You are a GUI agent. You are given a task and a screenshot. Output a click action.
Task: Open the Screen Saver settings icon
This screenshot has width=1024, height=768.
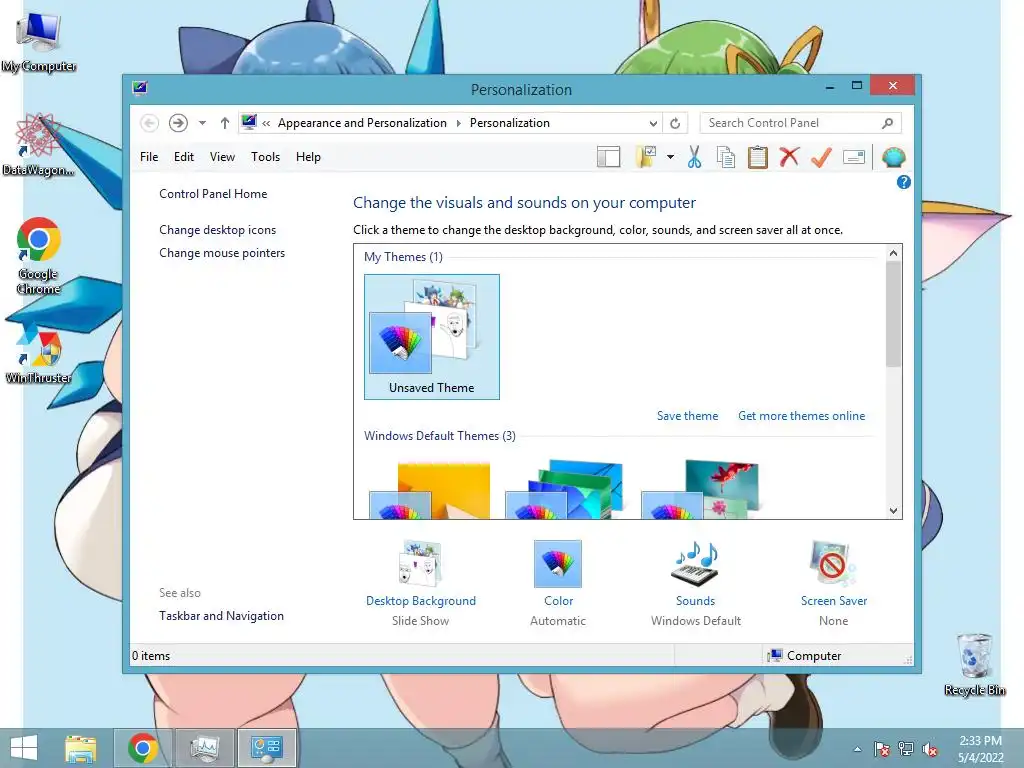click(833, 564)
